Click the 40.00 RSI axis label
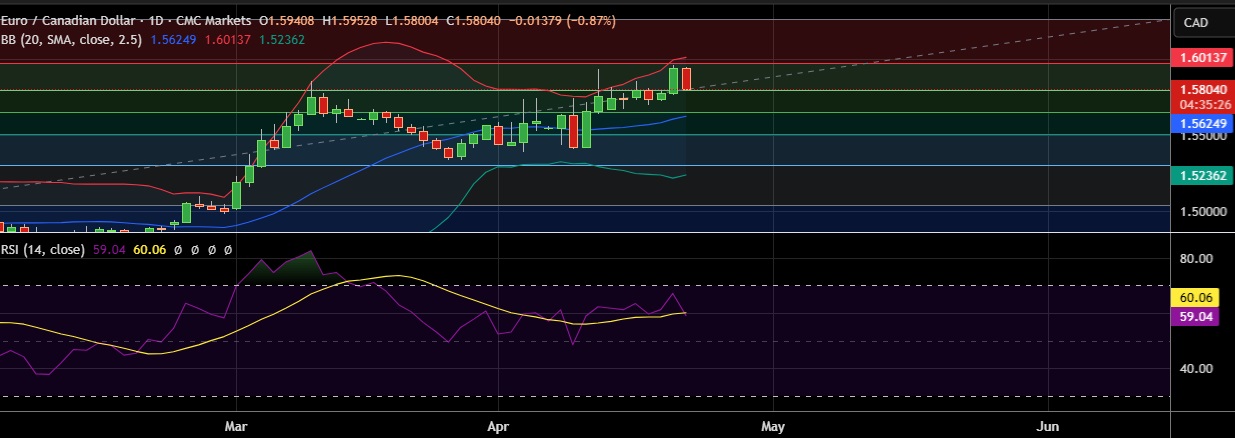The image size is (1235, 438). click(x=1197, y=368)
